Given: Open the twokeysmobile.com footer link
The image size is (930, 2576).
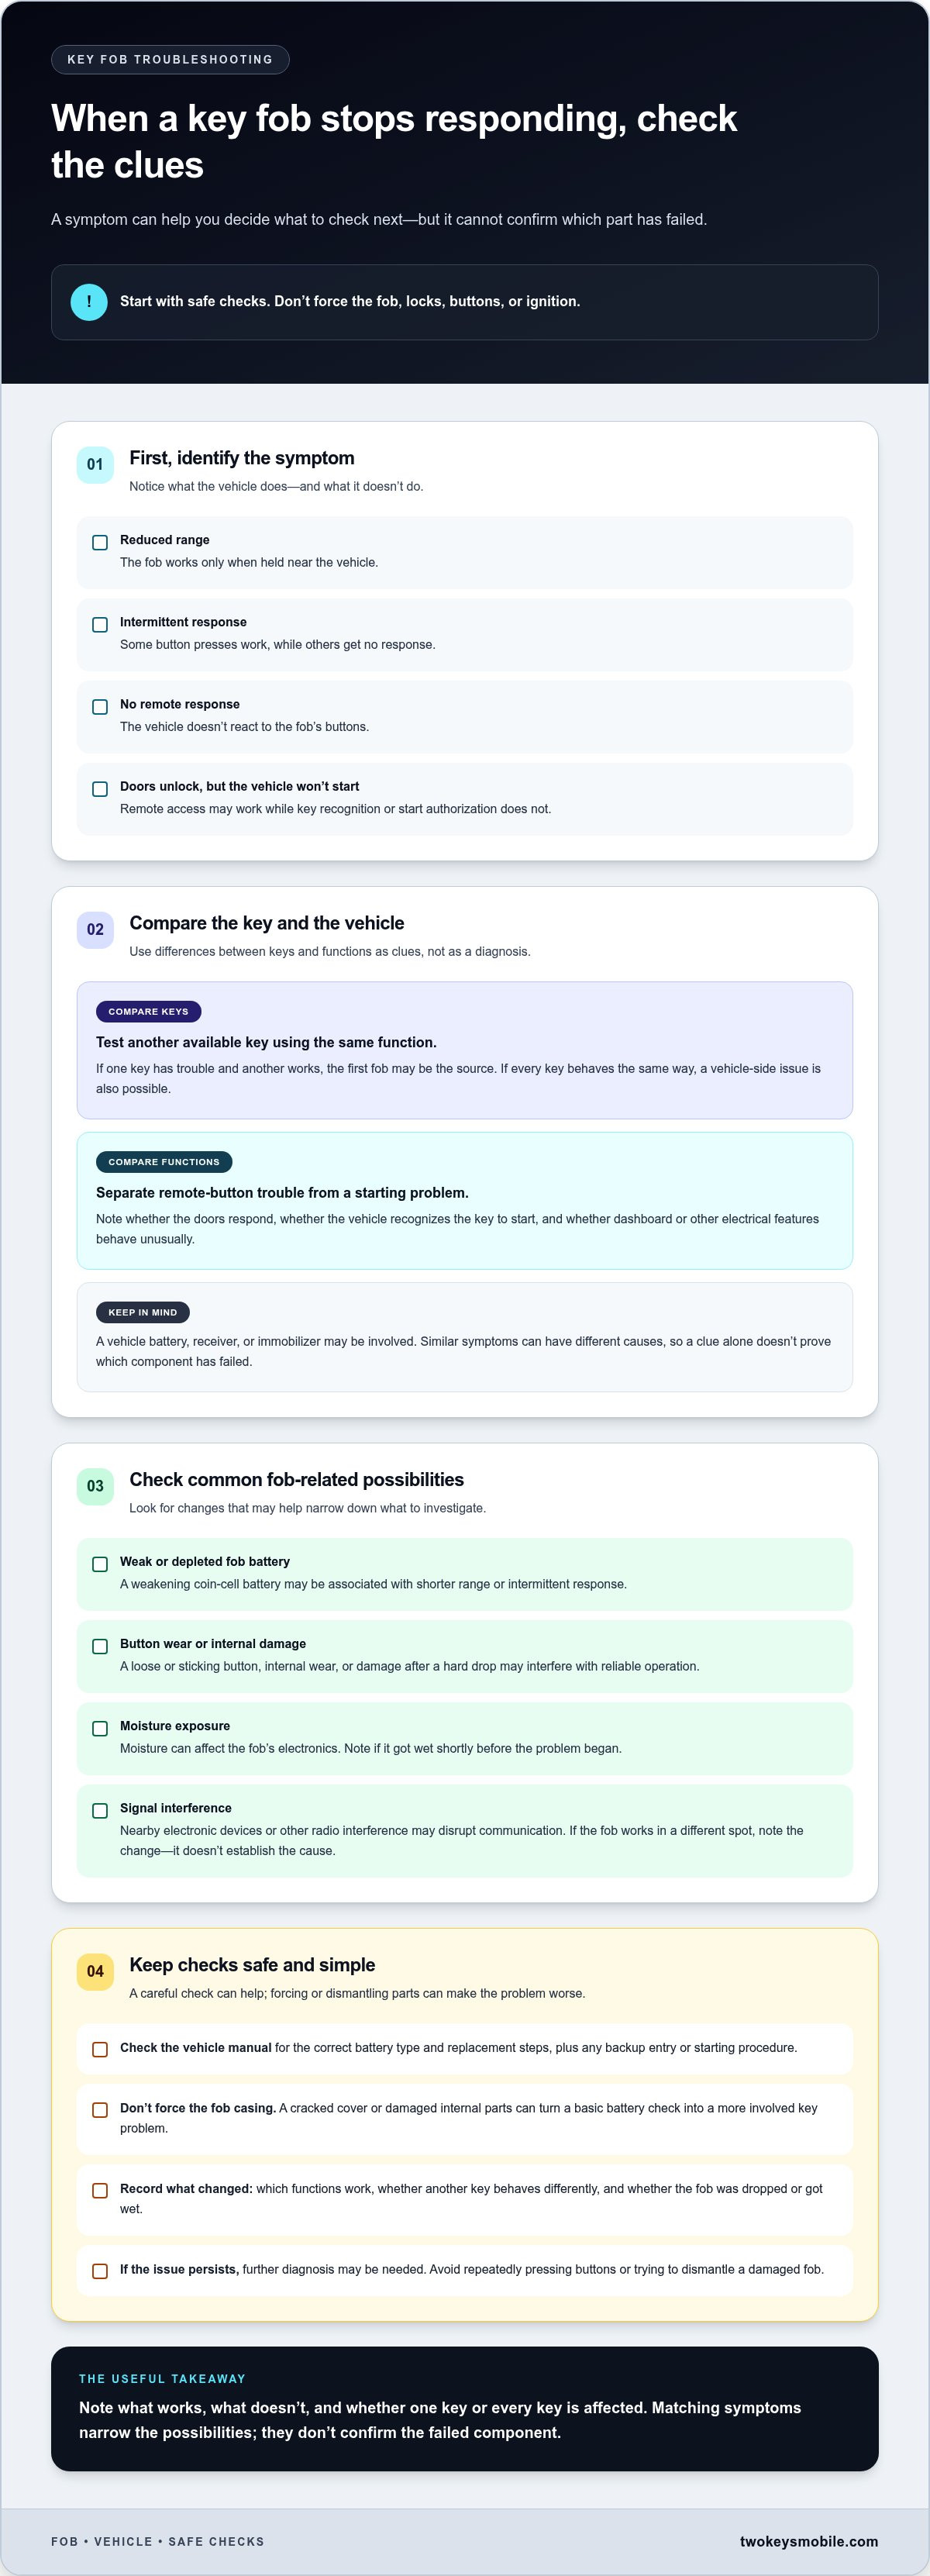Looking at the screenshot, I should [x=808, y=2541].
